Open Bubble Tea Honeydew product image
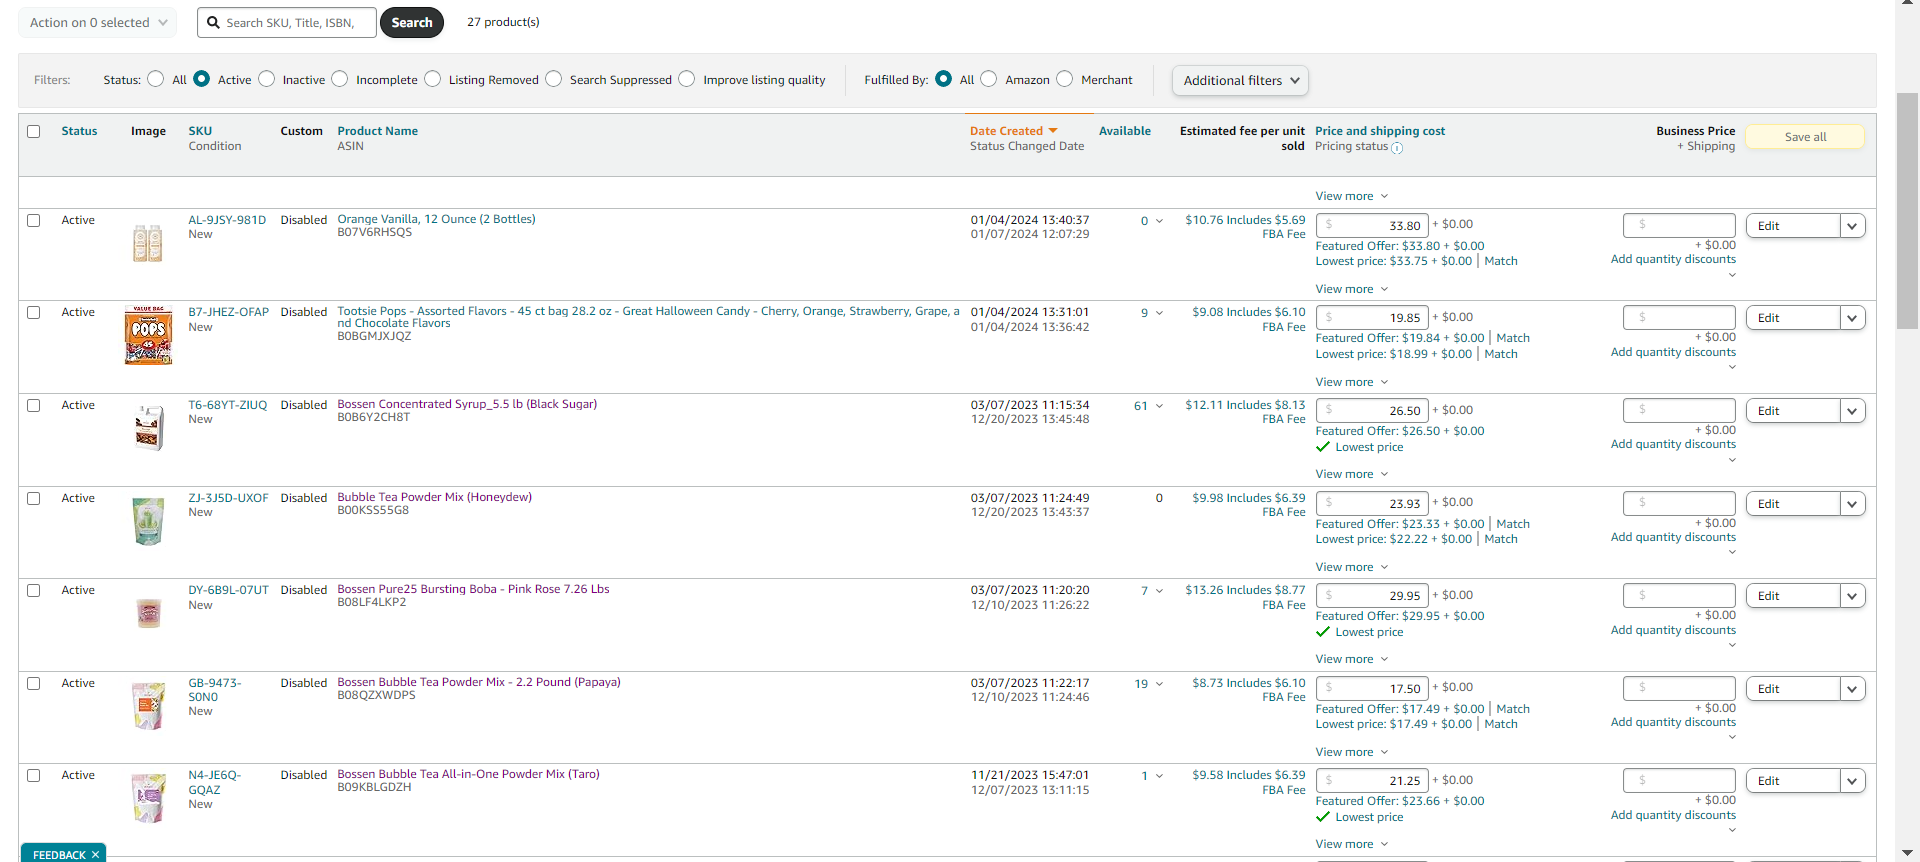The height and width of the screenshot is (862, 1920). (148, 521)
